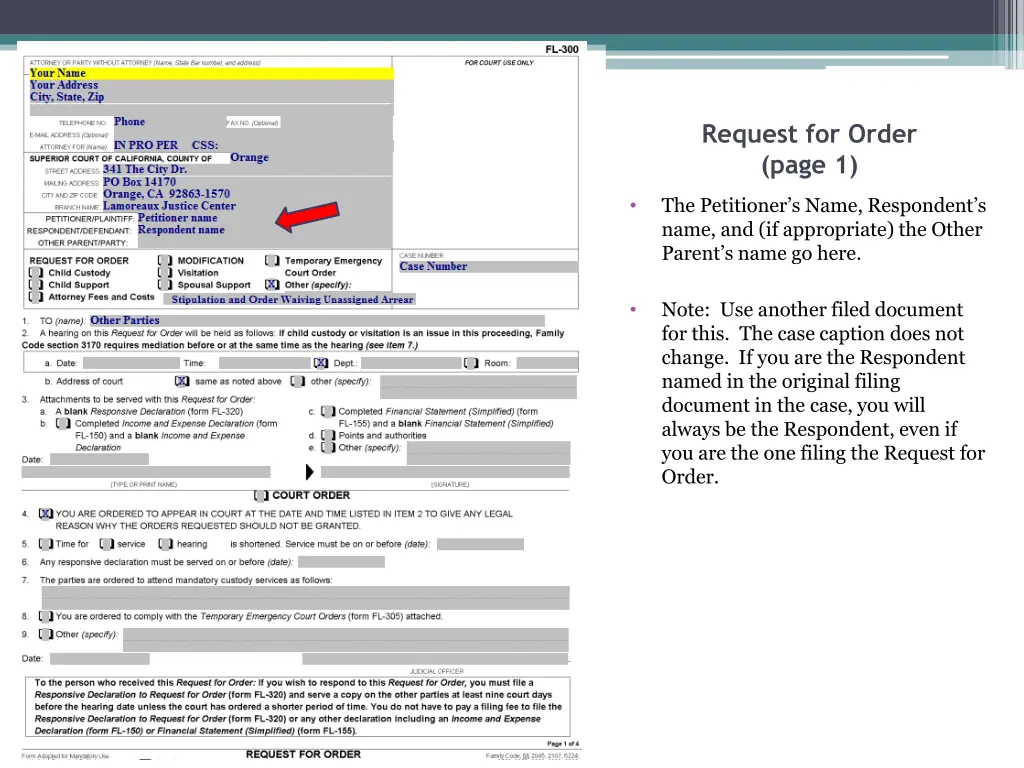1024x768 pixels.
Task: Uncheck the Dept. checkbox
Action: click(321, 363)
